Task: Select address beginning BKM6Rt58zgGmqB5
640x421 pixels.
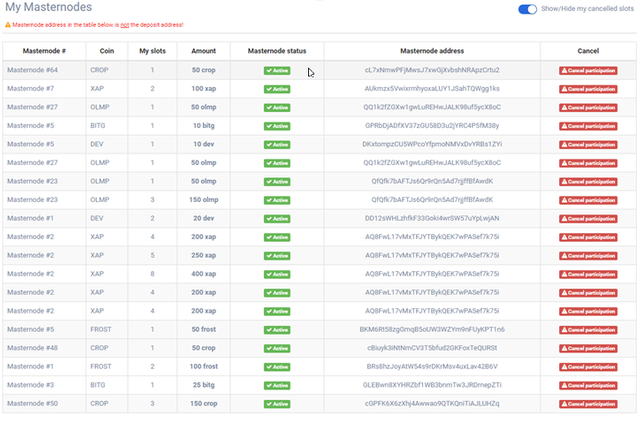Action: (432, 329)
